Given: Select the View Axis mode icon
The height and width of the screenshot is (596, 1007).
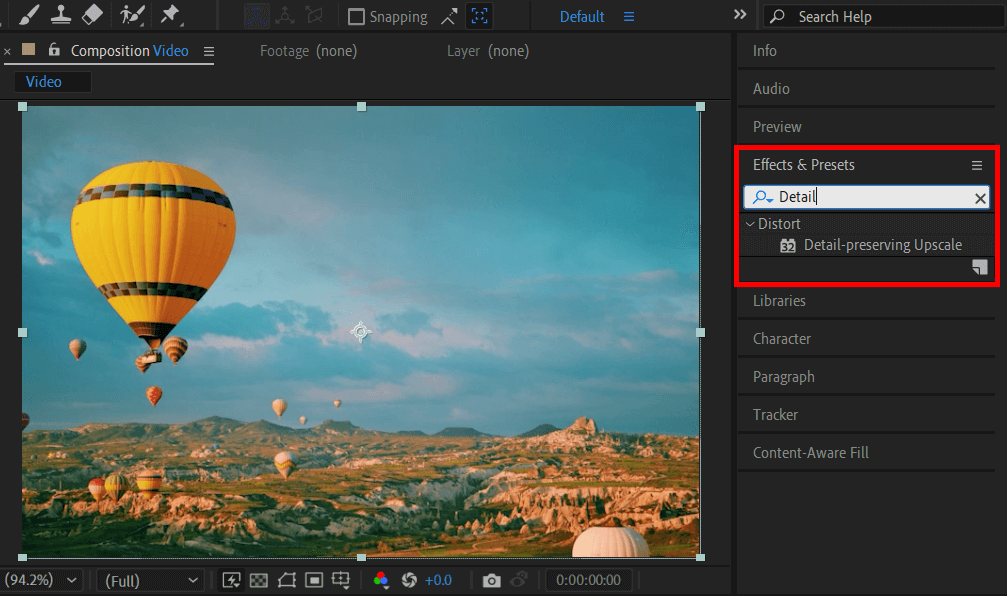Looking at the screenshot, I should pyautogui.click(x=314, y=15).
